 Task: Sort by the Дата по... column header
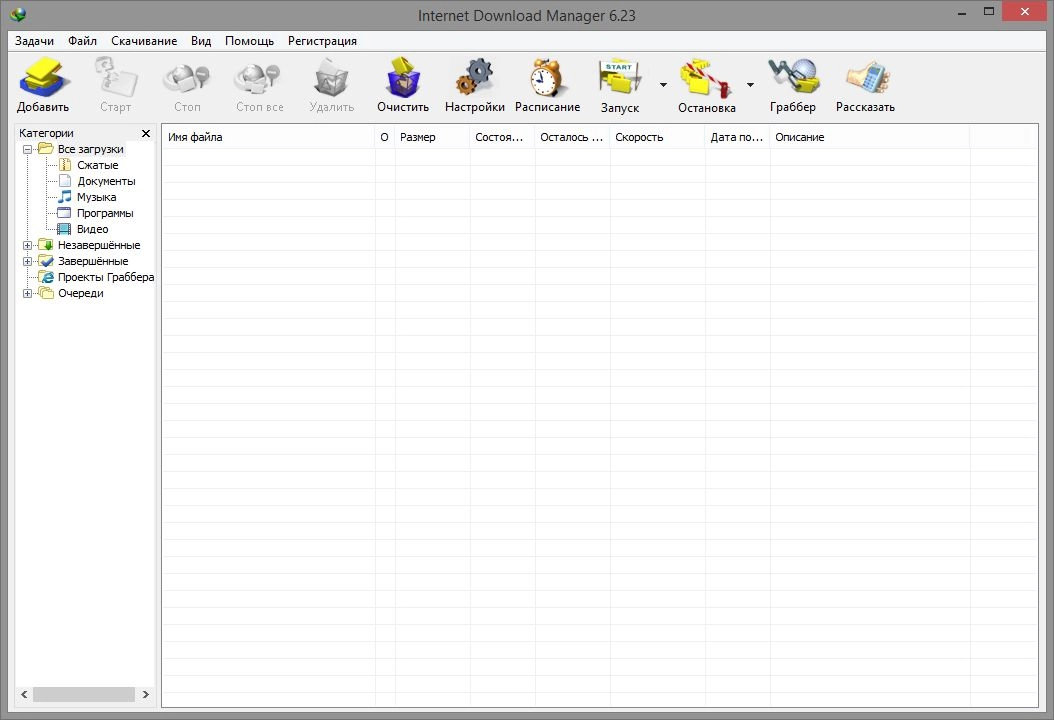(737, 137)
